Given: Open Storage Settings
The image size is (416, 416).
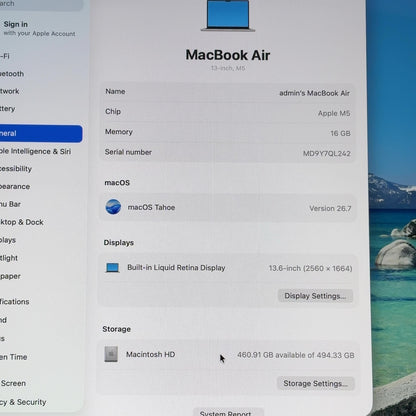Looking at the screenshot, I should (x=316, y=384).
